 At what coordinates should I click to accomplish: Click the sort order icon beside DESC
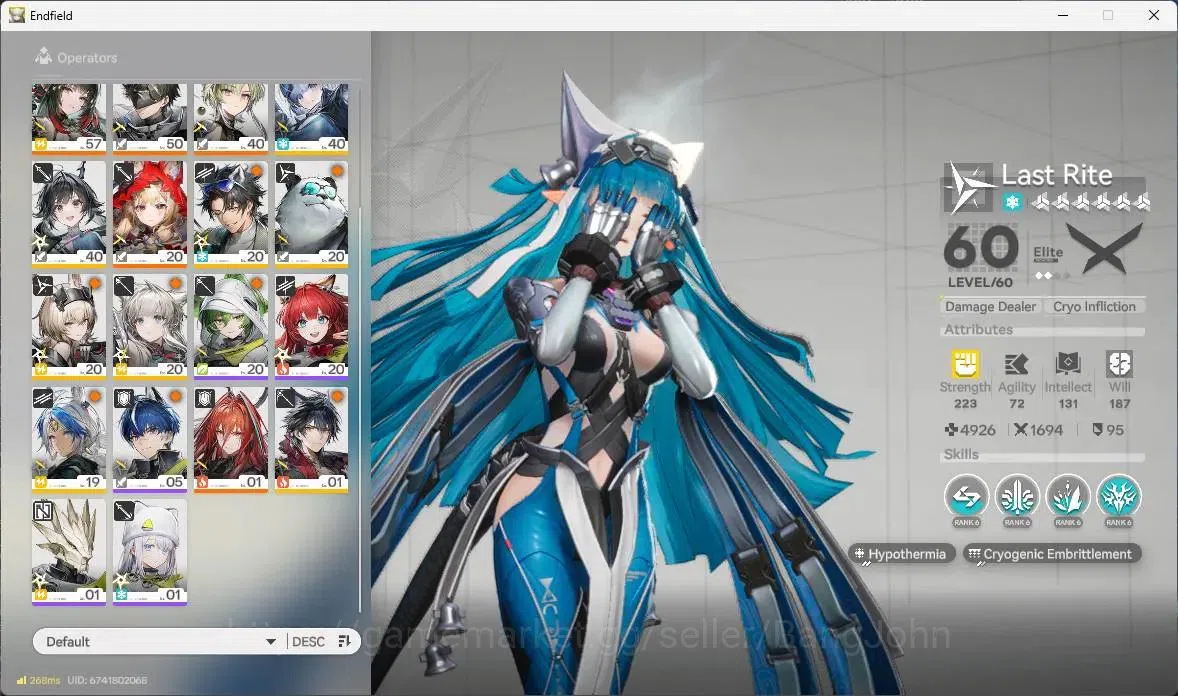click(345, 641)
